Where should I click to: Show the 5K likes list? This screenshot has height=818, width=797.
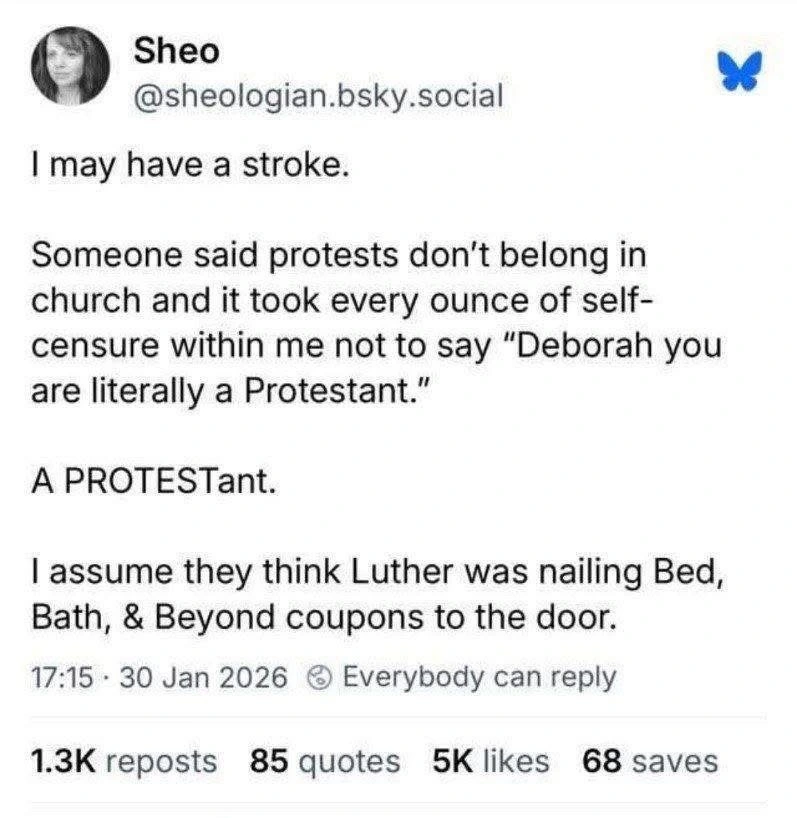pyautogui.click(x=491, y=761)
